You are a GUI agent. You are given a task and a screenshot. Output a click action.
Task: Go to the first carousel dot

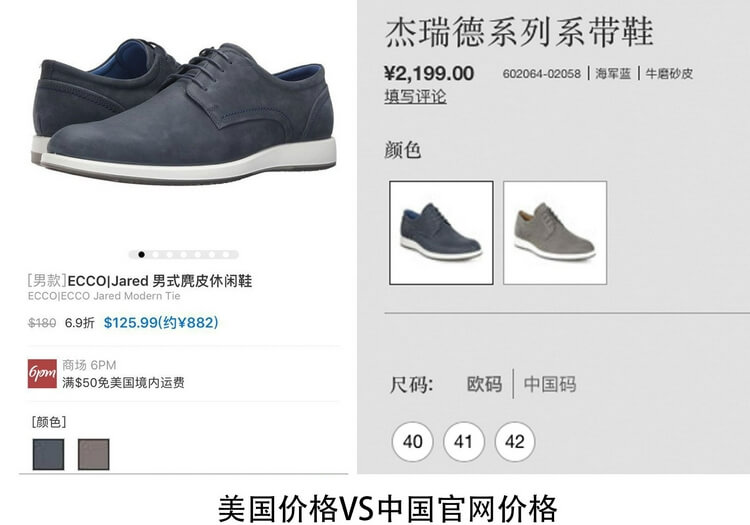pos(141,254)
